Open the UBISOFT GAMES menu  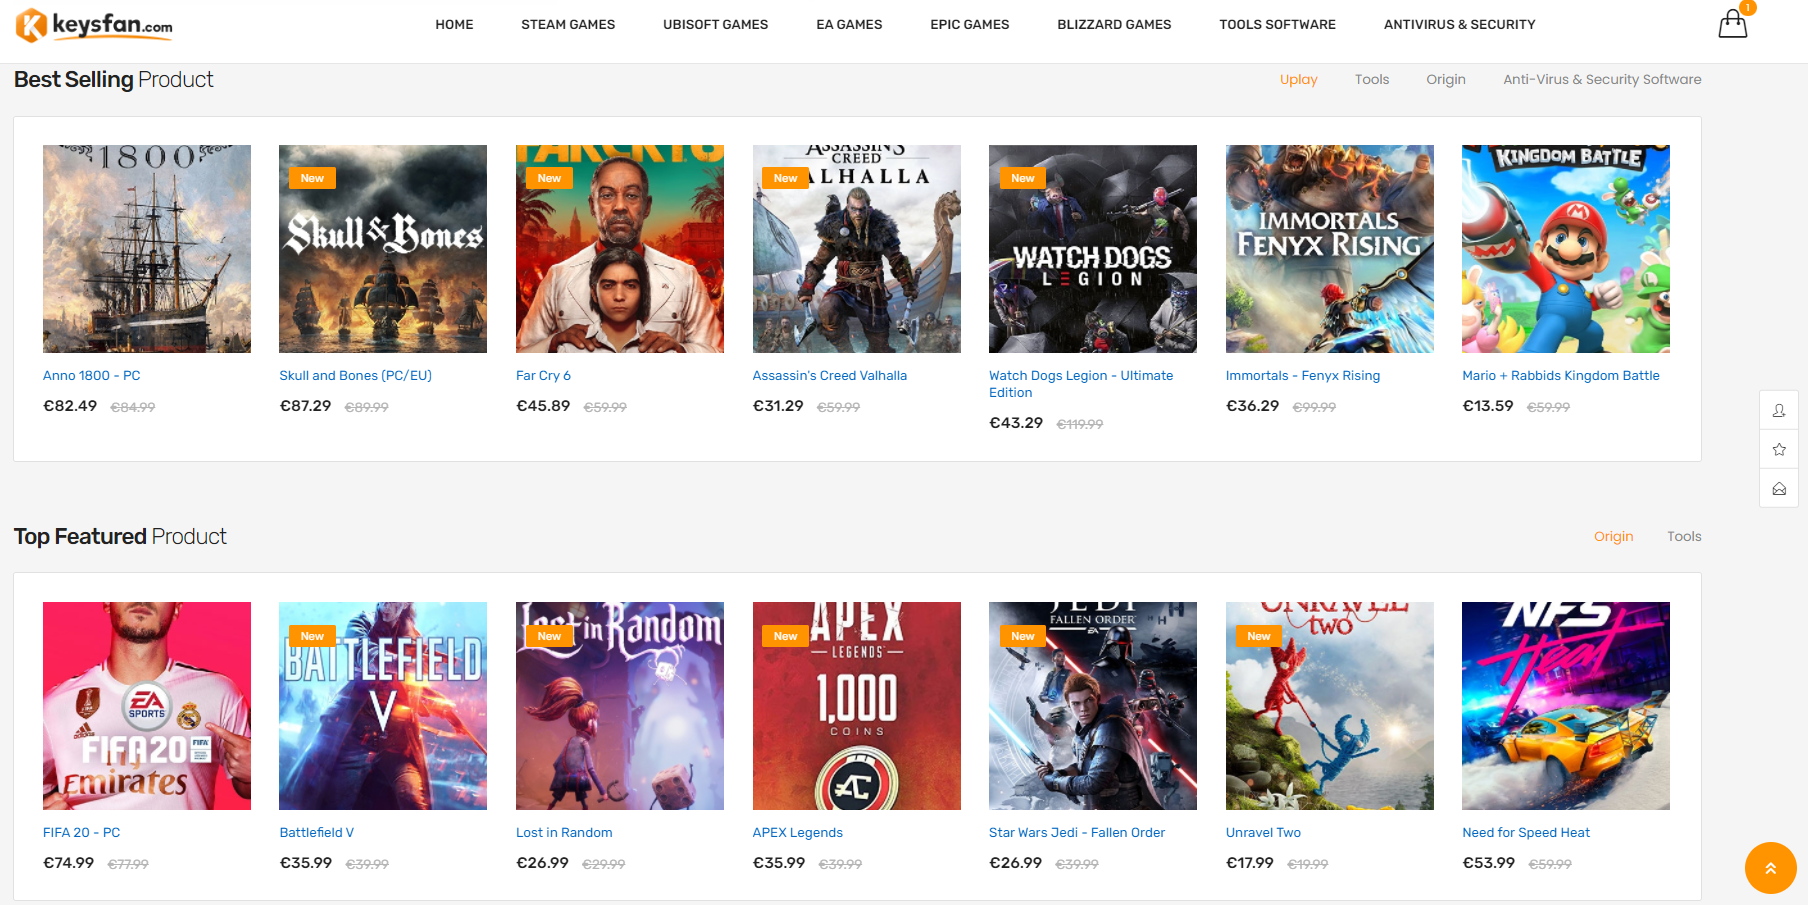716,25
